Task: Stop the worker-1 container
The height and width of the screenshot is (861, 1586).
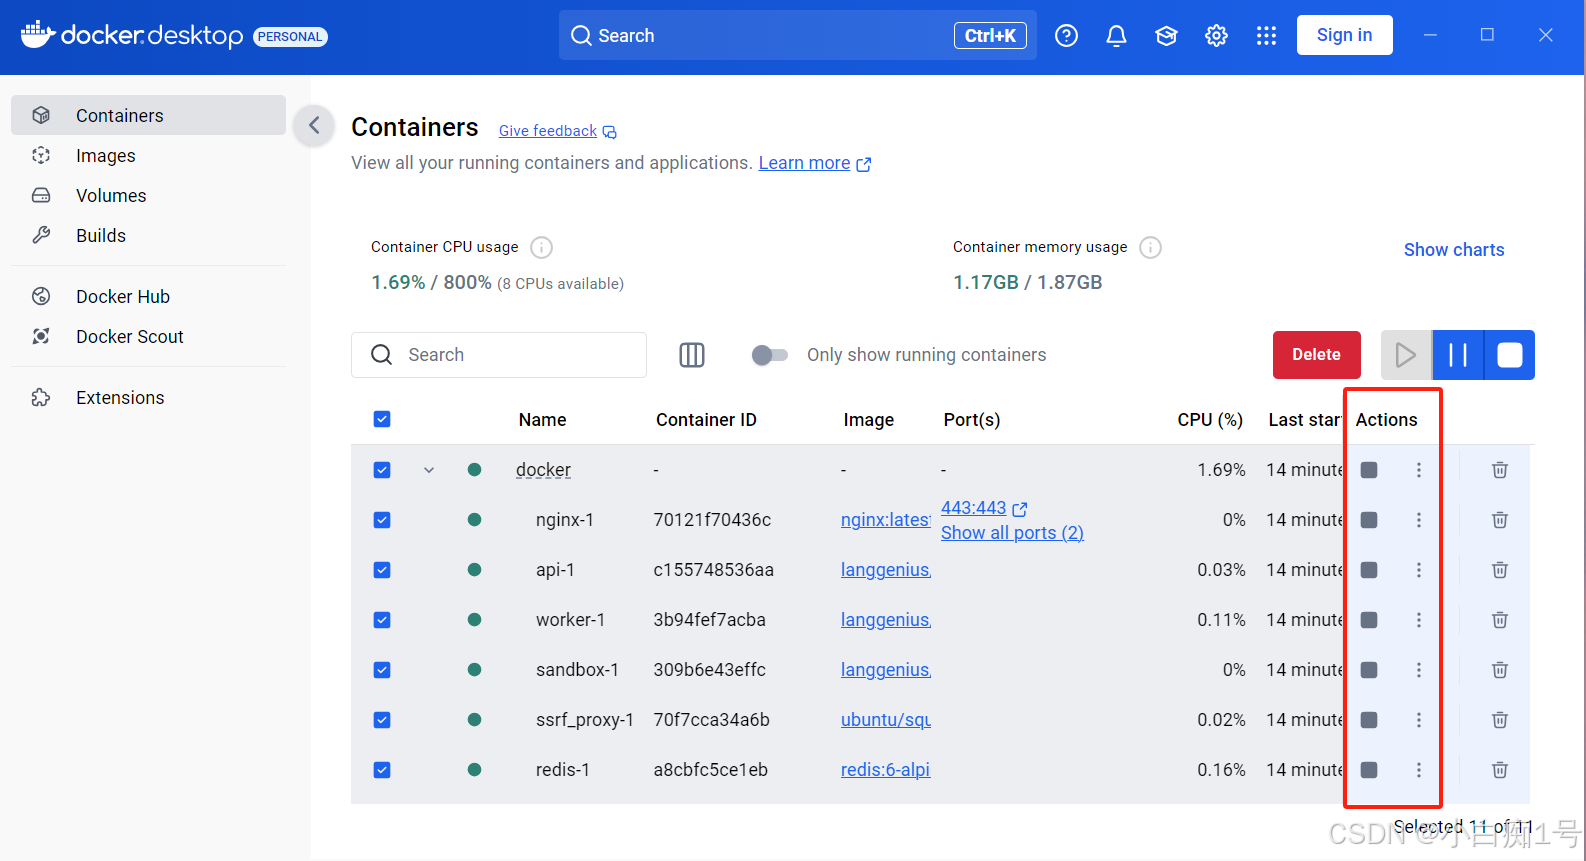Action: [x=1370, y=620]
